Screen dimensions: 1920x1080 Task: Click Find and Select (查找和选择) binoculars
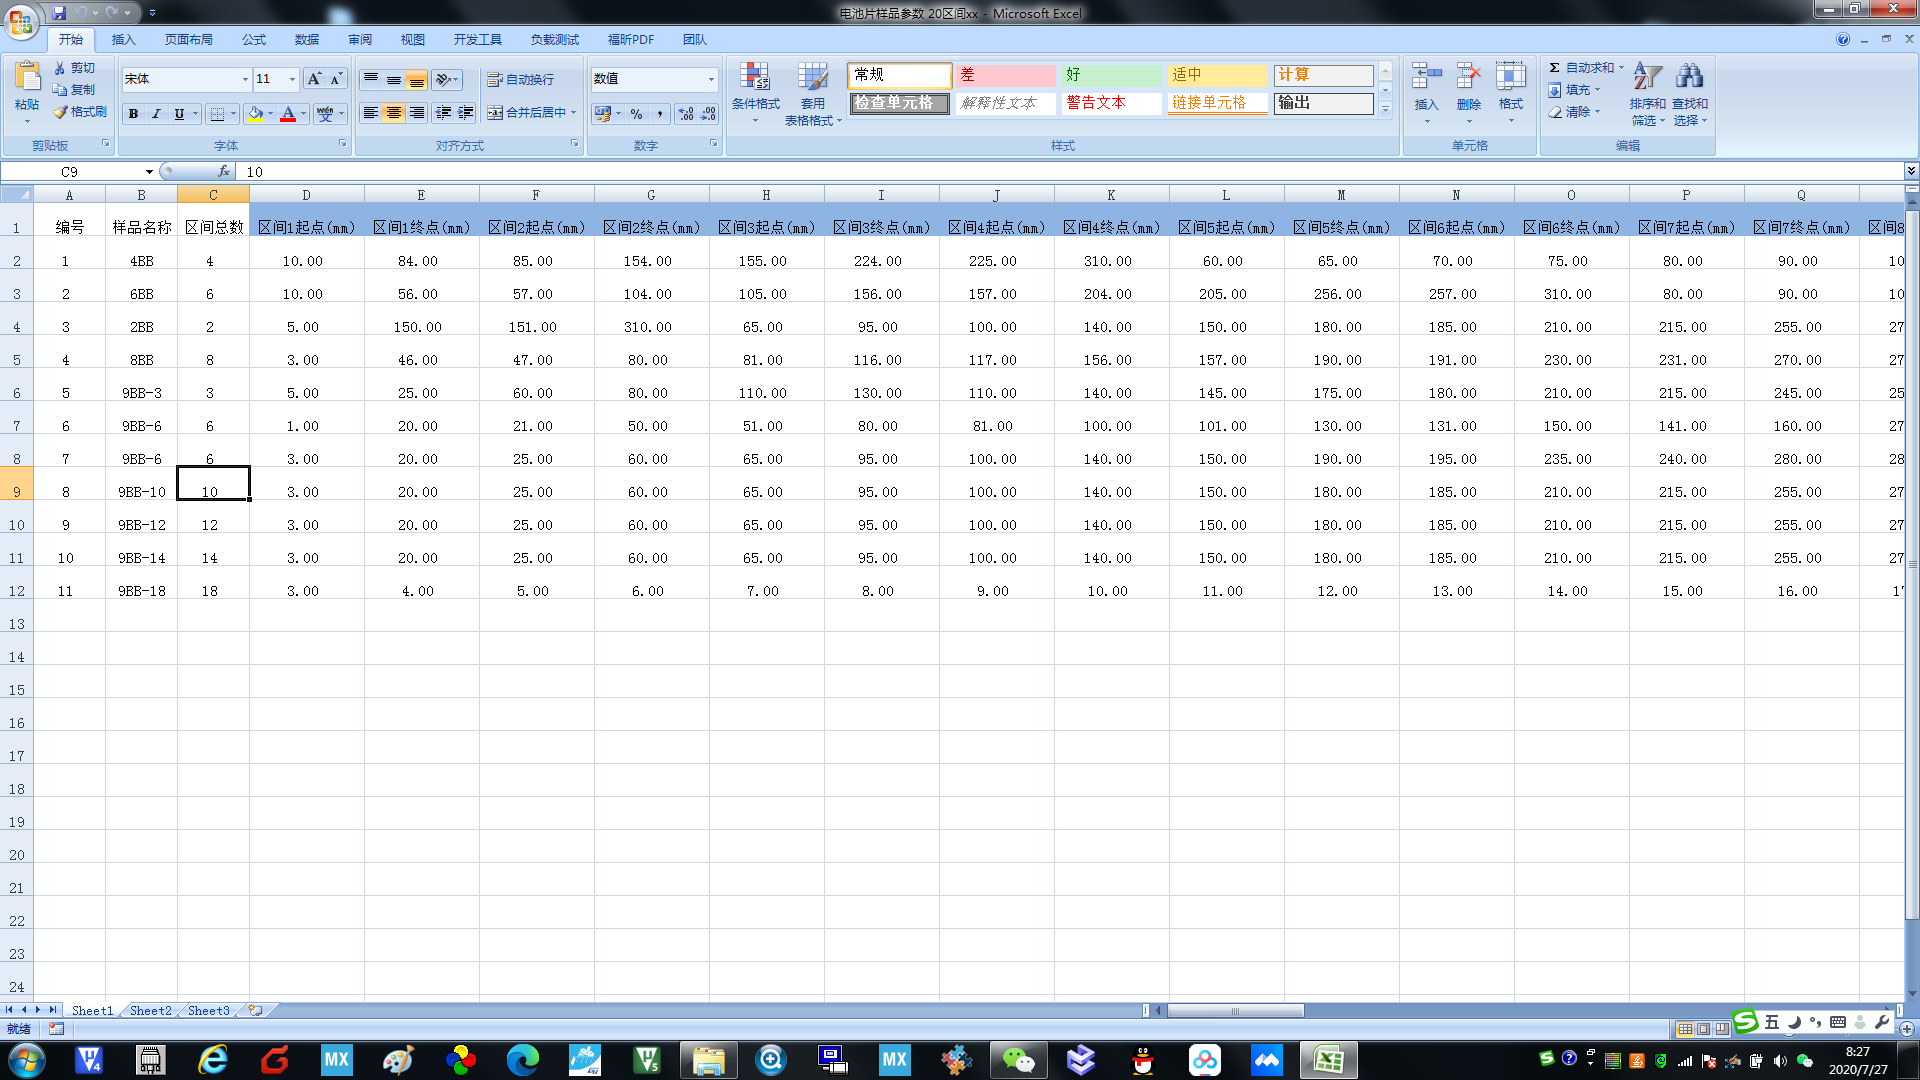click(1689, 77)
